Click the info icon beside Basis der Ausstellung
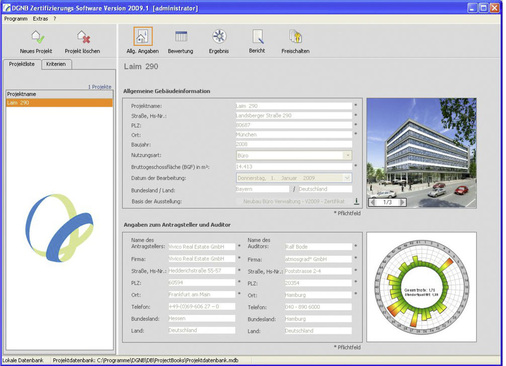506x366 pixels. (x=356, y=201)
